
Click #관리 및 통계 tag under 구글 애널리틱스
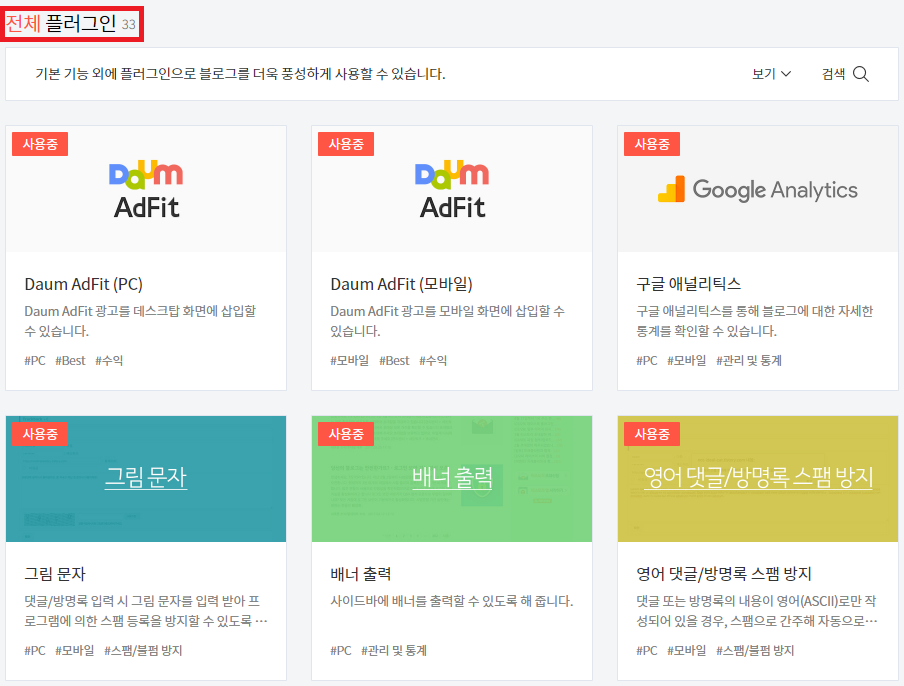coord(749,361)
